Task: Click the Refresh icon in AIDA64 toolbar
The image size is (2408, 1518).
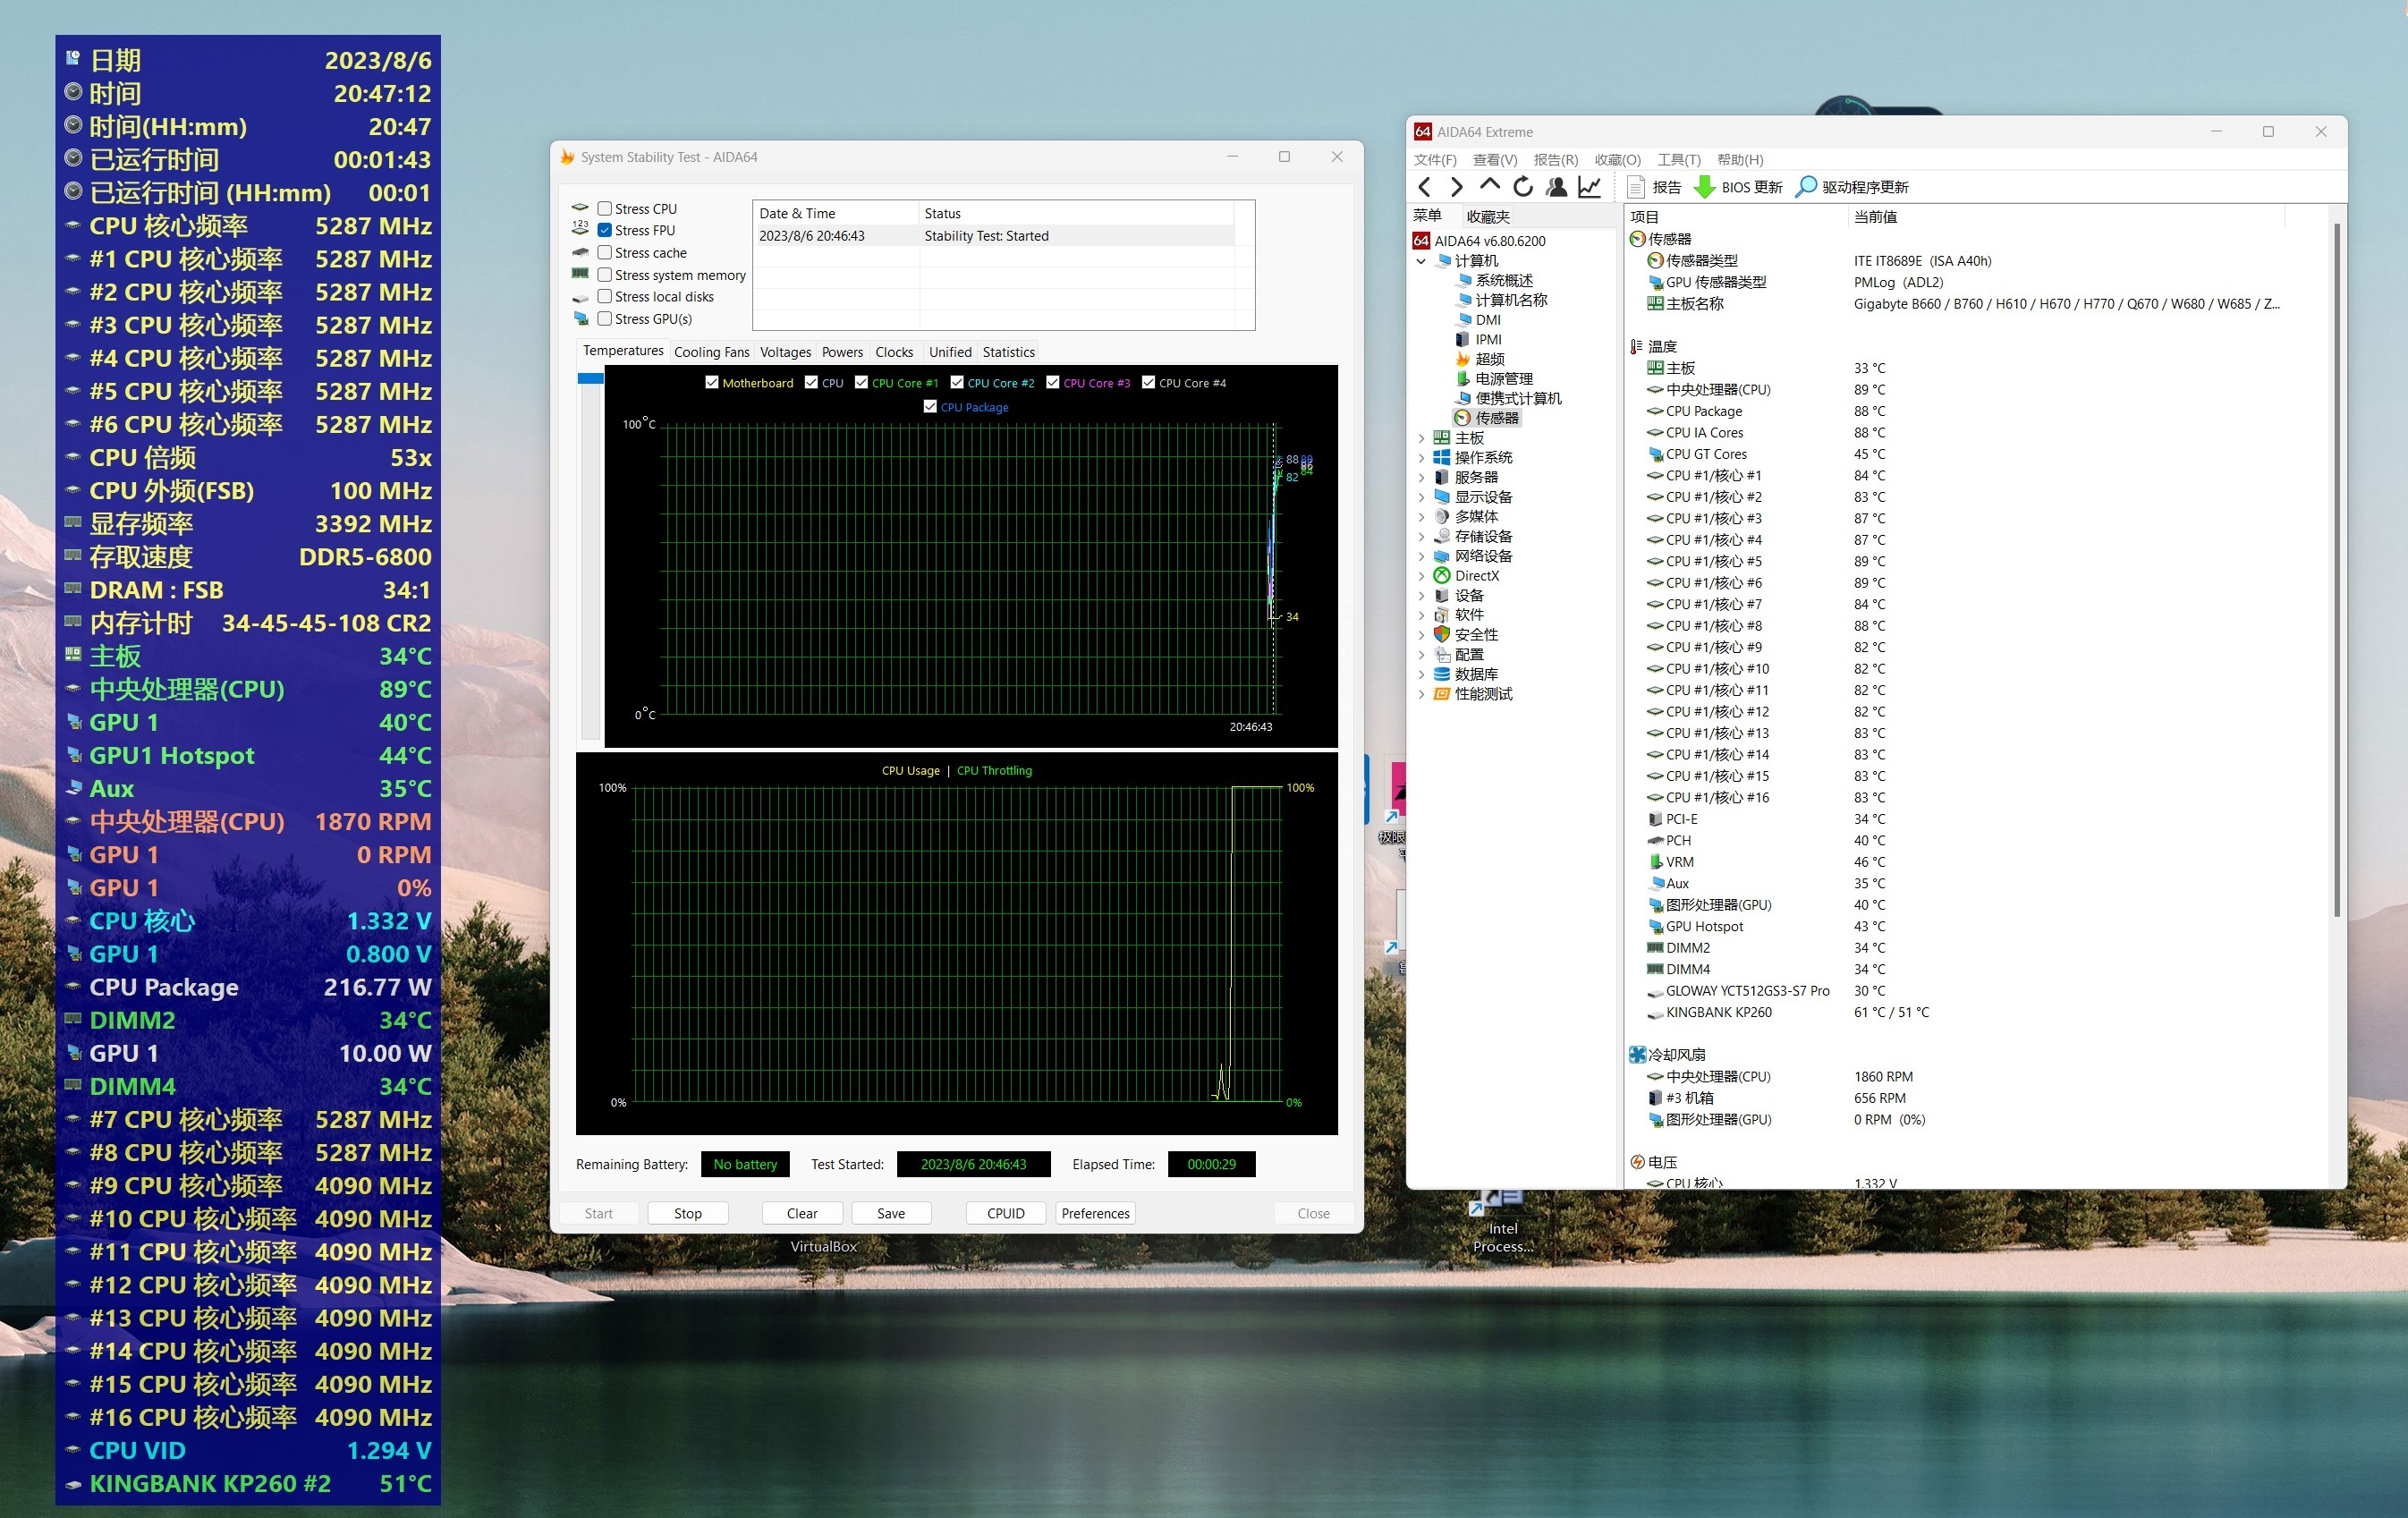Action: pos(1523,186)
